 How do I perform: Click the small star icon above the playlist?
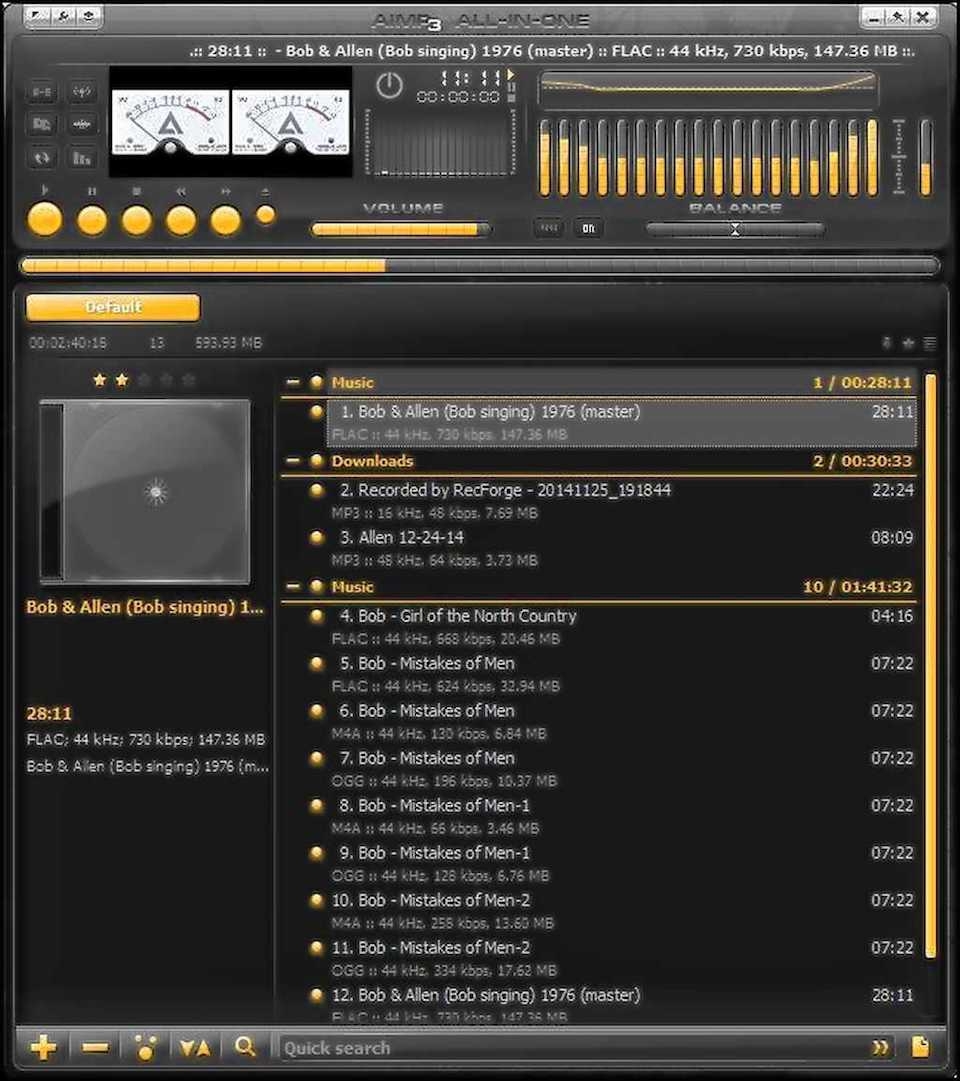tap(908, 343)
